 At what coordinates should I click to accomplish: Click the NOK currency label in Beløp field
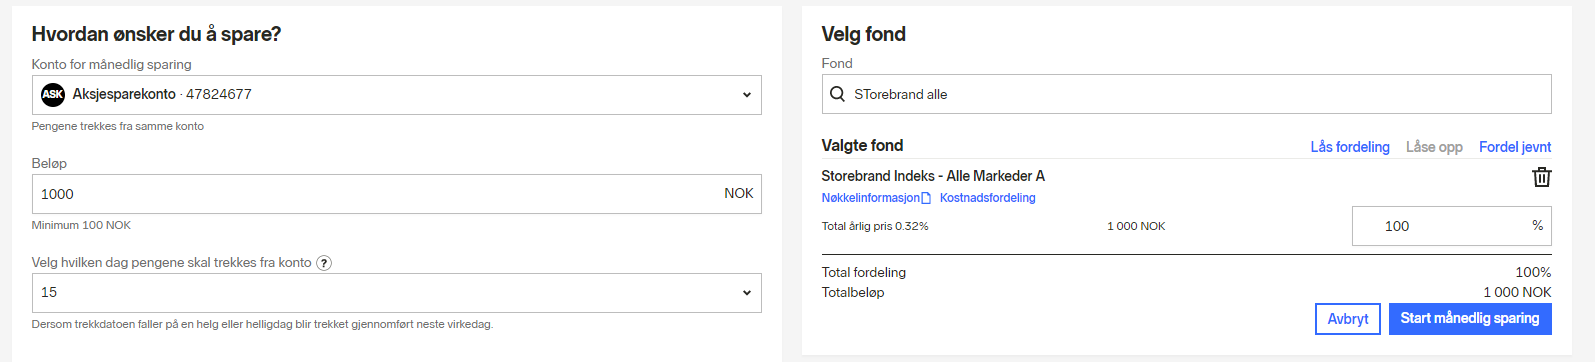(x=738, y=193)
